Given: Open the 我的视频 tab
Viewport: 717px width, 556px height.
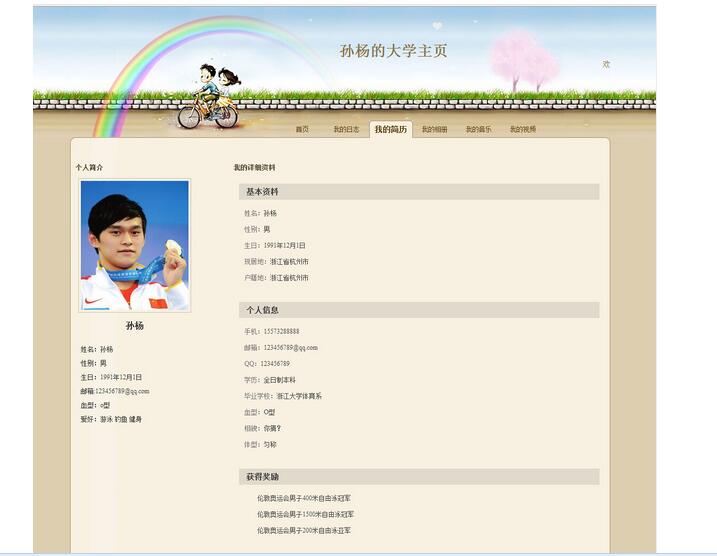Looking at the screenshot, I should pyautogui.click(x=523, y=129).
